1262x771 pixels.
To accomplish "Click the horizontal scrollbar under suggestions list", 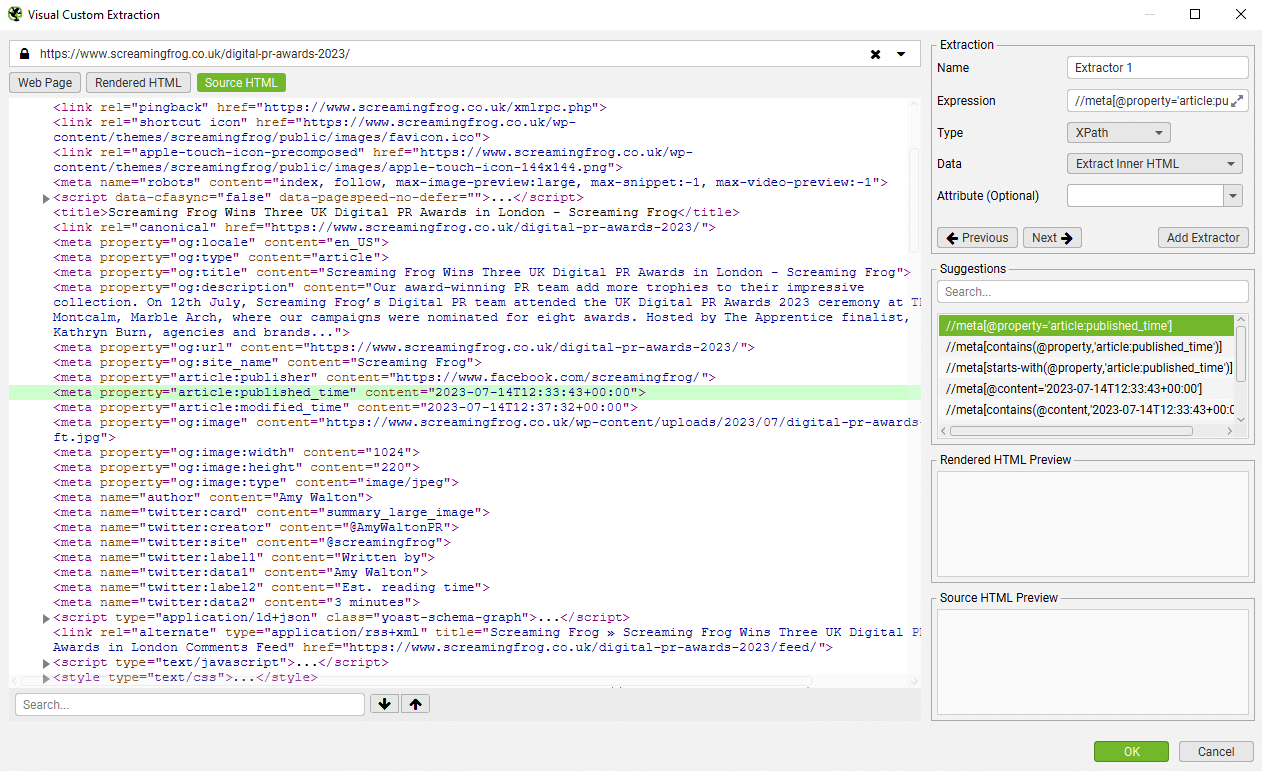I will point(1071,431).
